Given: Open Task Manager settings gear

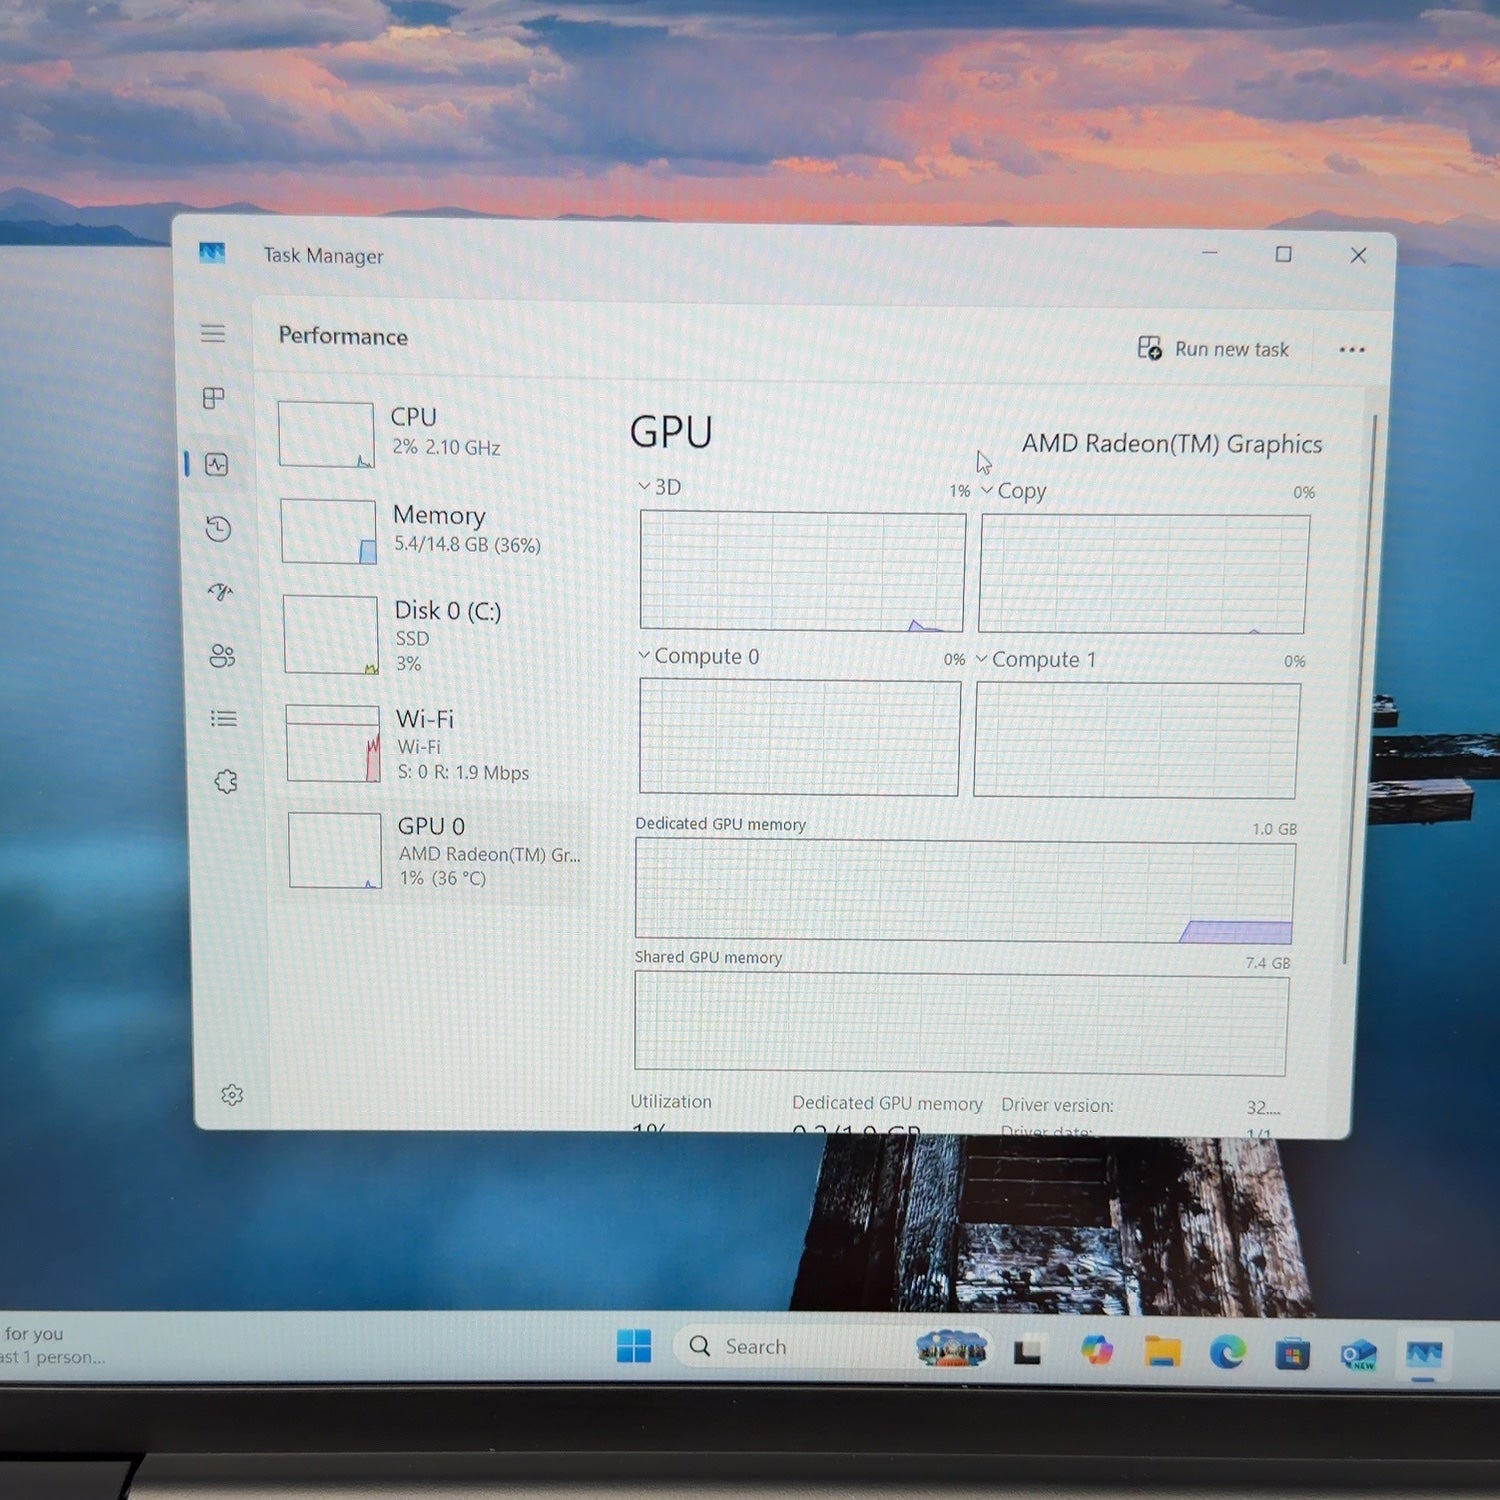Looking at the screenshot, I should point(232,1095).
